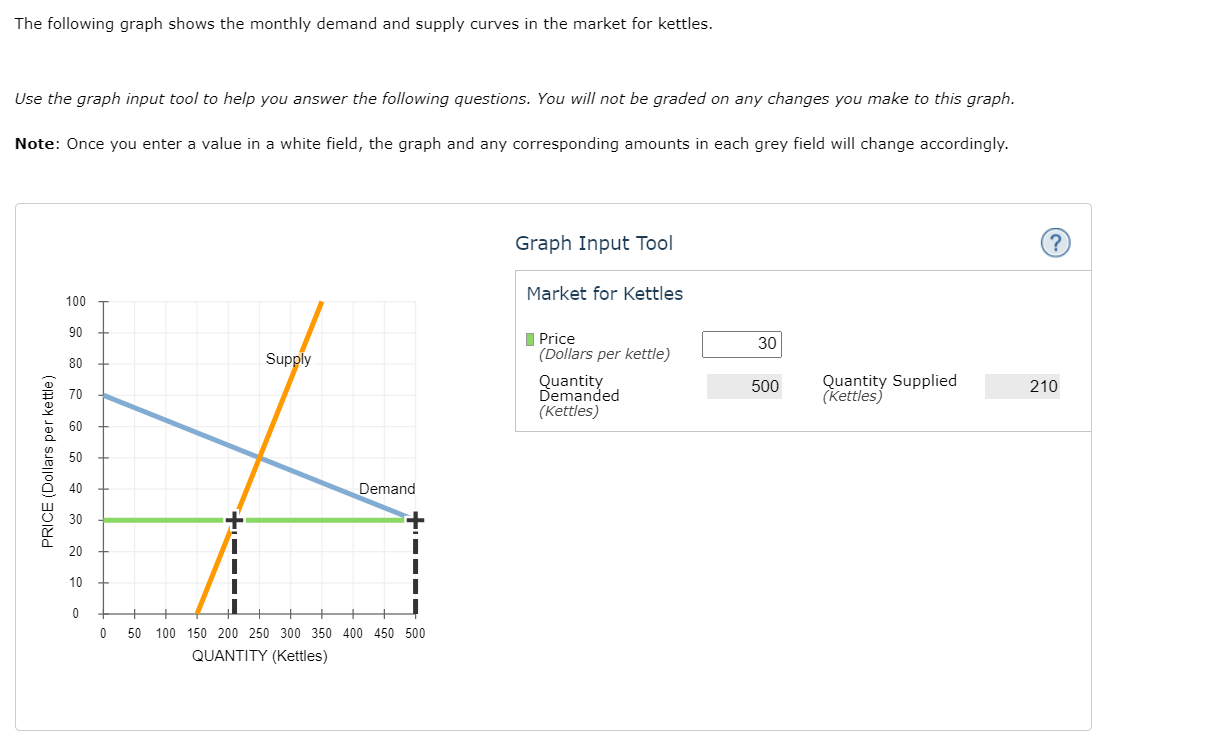Click the Price input field showing 30

pos(742,344)
